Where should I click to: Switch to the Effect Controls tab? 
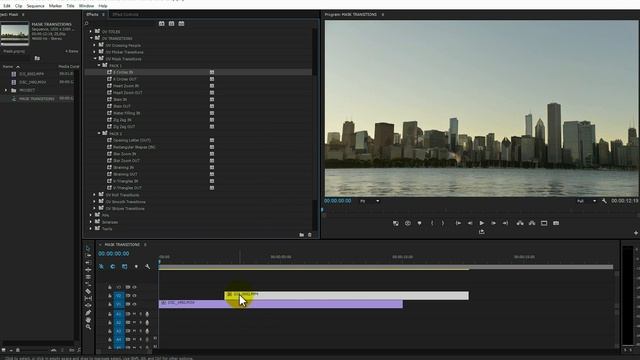click(x=125, y=14)
